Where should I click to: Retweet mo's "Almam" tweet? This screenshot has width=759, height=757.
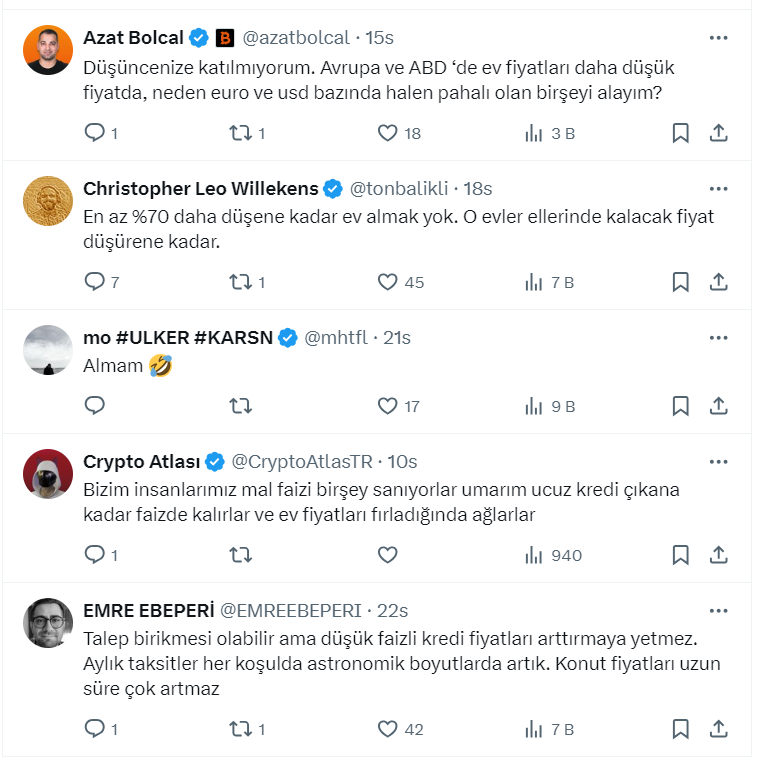pos(241,405)
